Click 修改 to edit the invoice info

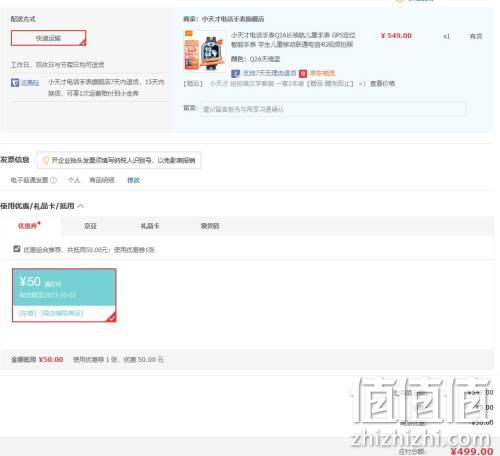pyautogui.click(x=134, y=180)
